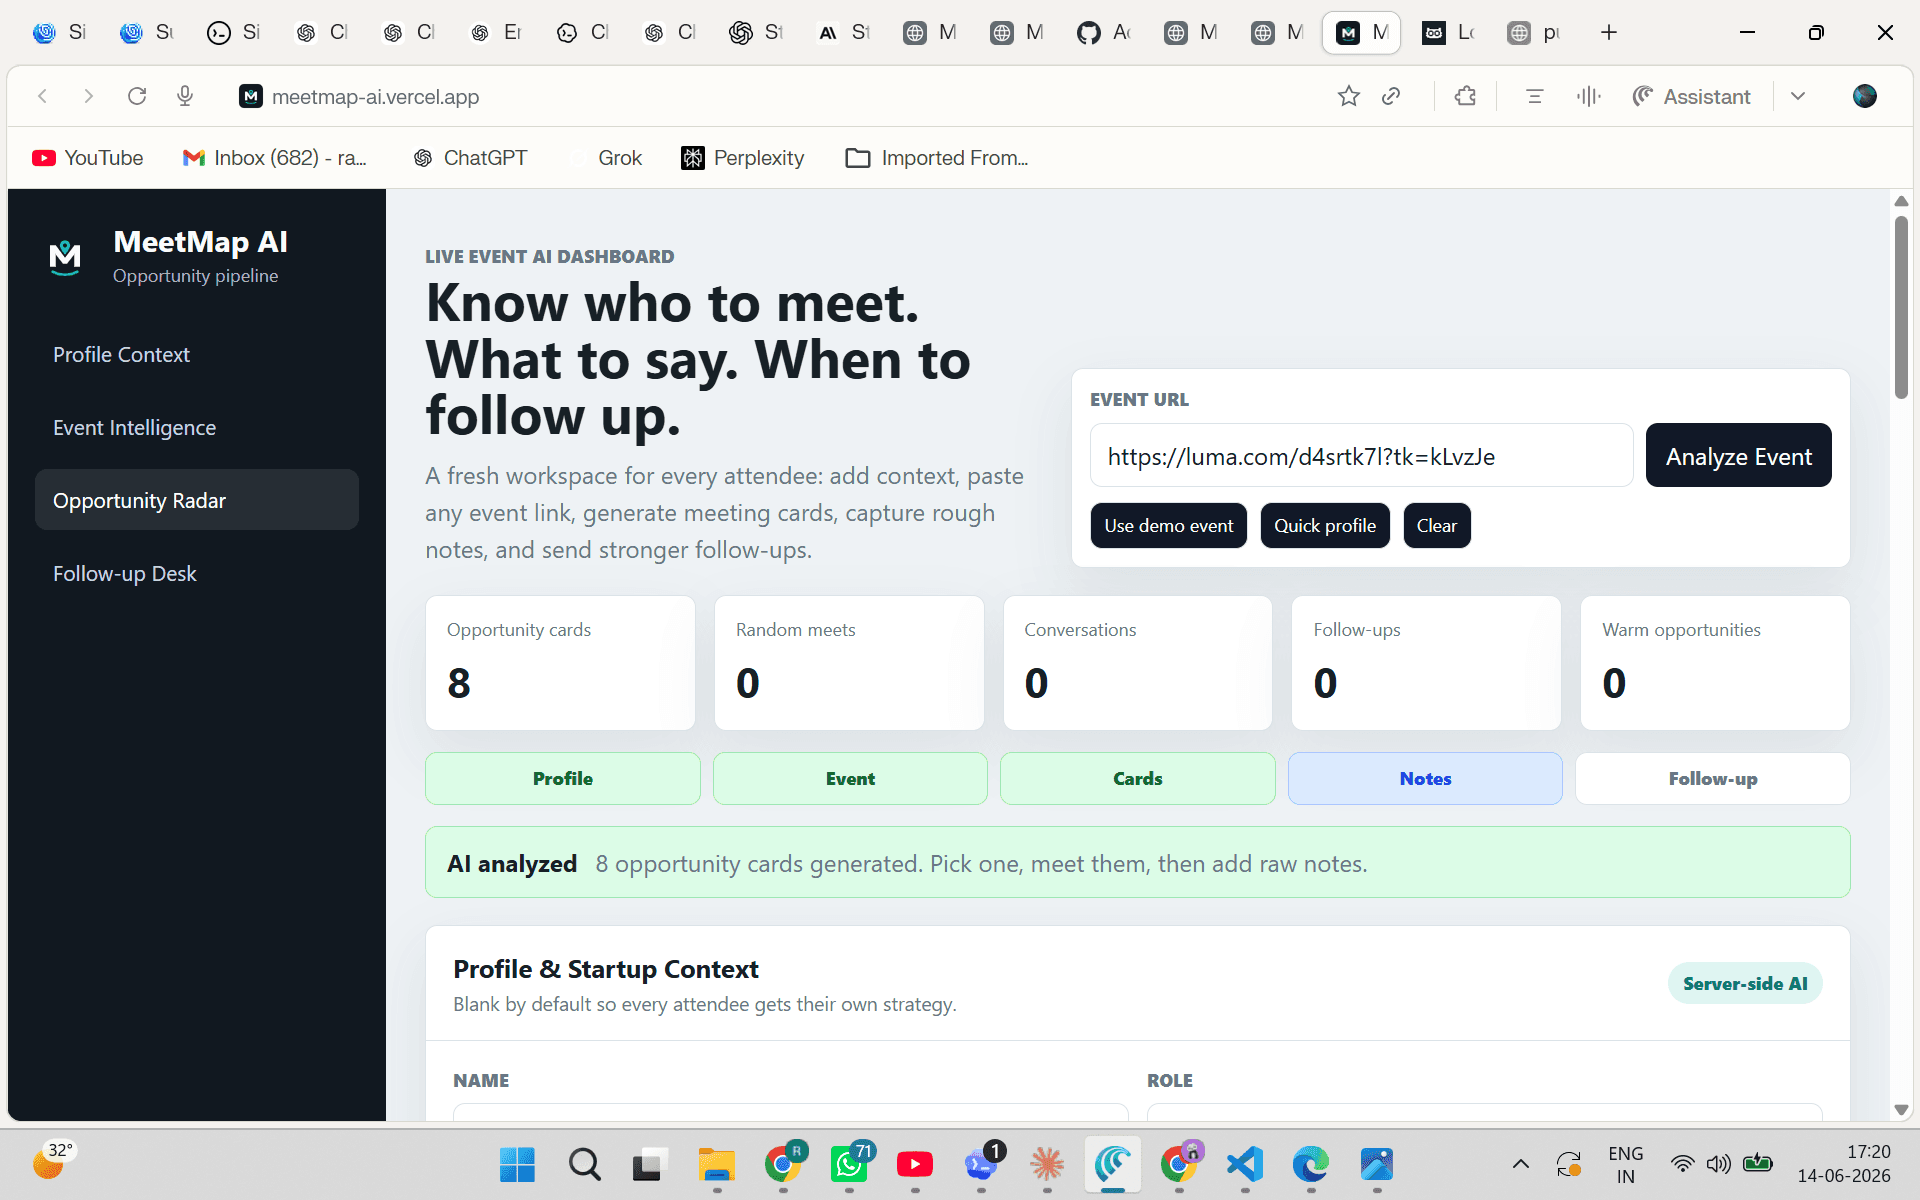Open the Wi-Fi network tray icon
This screenshot has height=1200, width=1920.
(x=1682, y=1164)
